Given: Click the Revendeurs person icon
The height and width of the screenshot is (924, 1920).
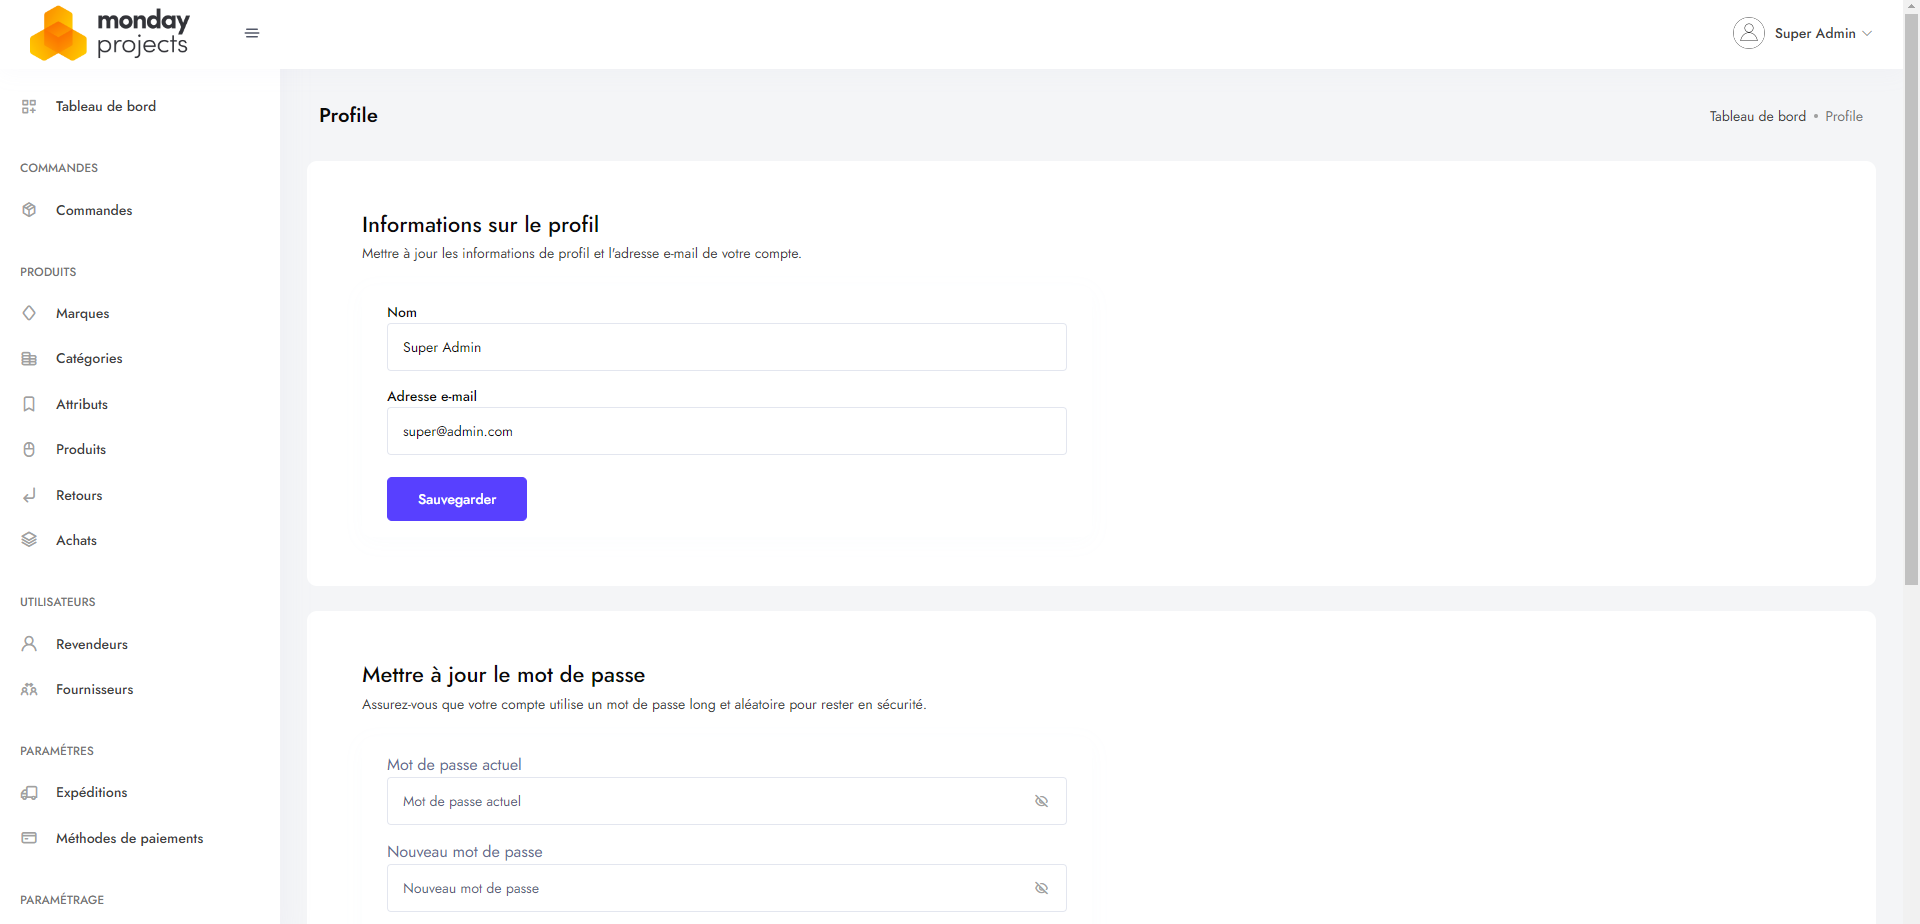Looking at the screenshot, I should click(x=29, y=644).
